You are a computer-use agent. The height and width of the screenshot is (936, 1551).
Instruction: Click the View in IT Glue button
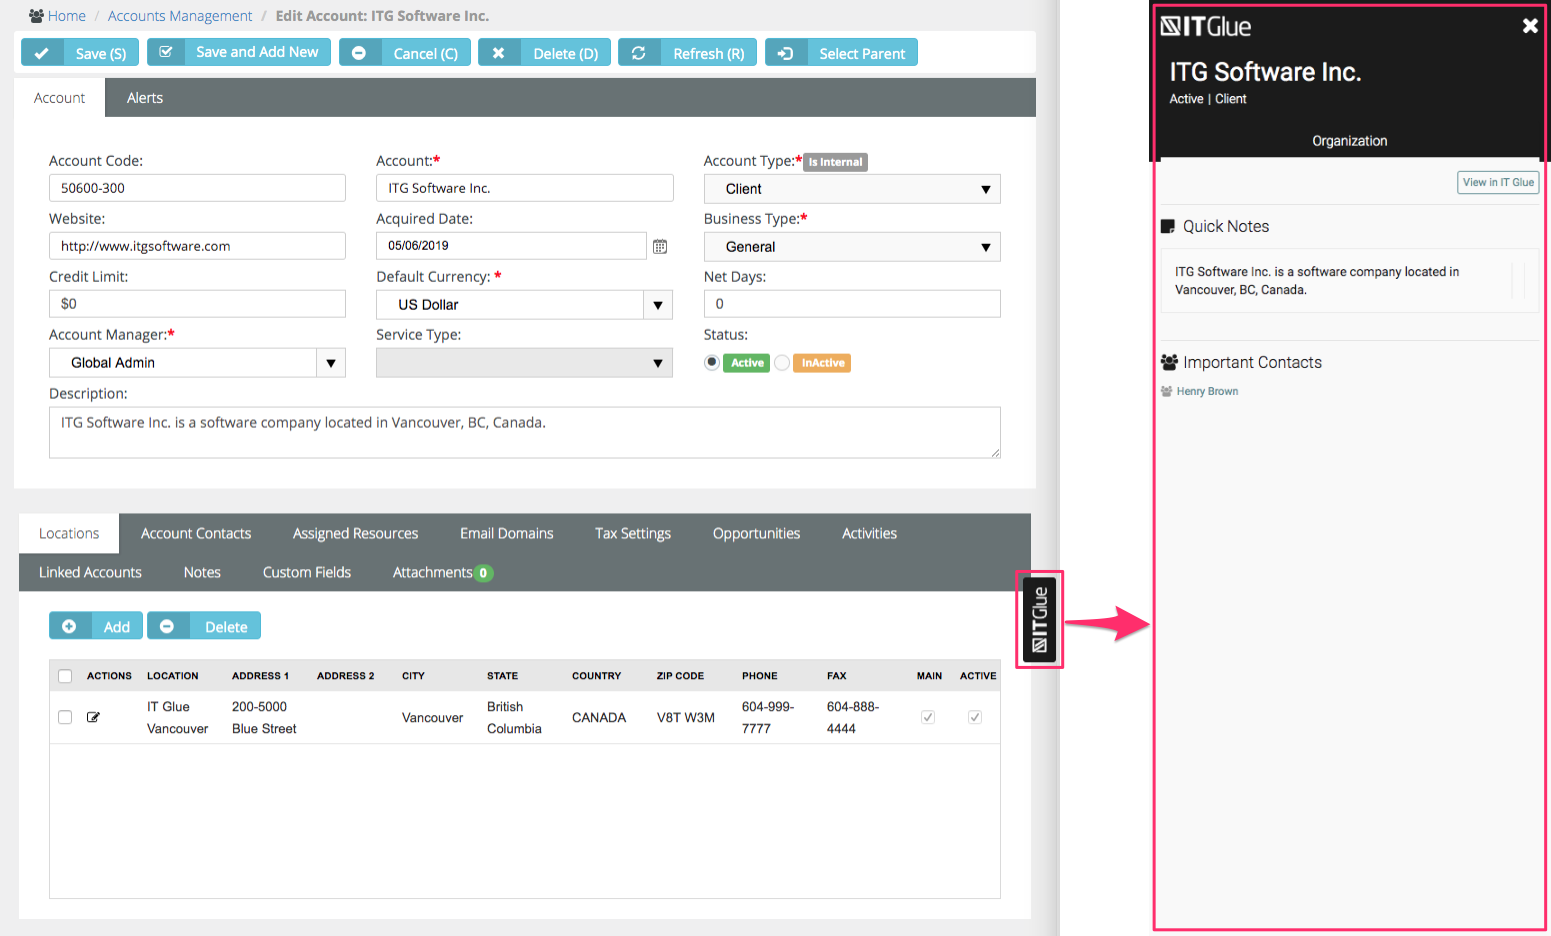coord(1497,182)
